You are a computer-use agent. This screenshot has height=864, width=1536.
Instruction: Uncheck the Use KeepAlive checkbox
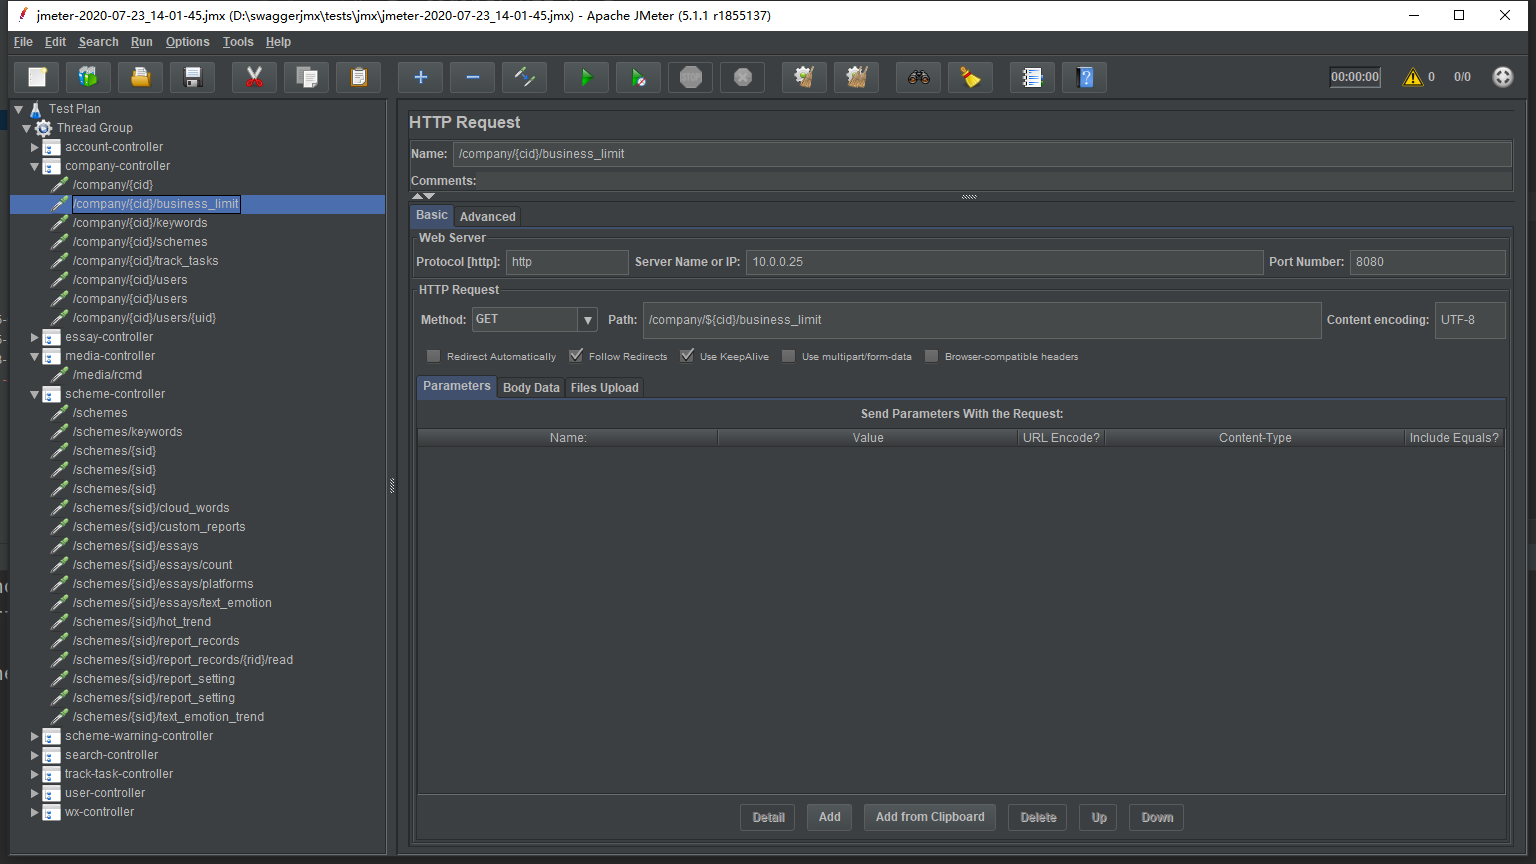click(687, 356)
